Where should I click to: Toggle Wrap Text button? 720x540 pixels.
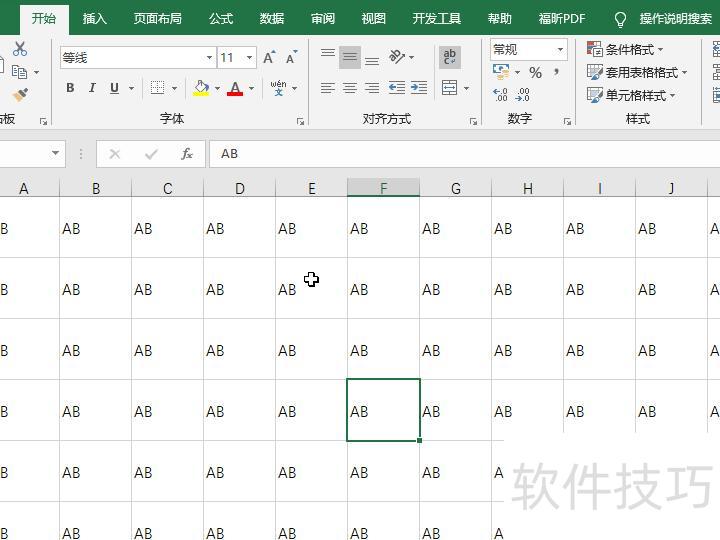click(450, 57)
